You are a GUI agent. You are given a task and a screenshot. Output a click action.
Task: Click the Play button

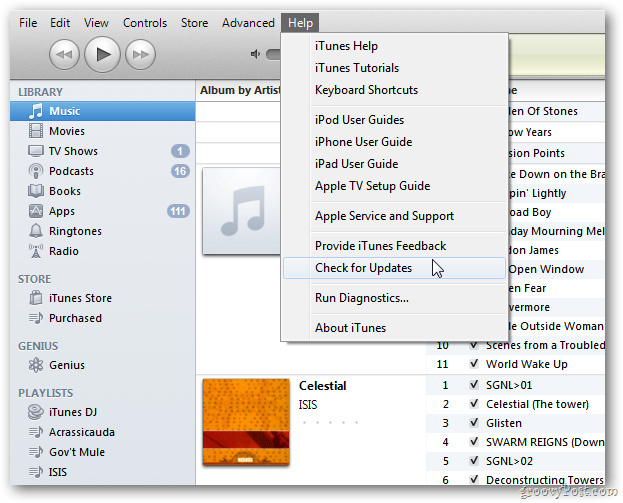point(102,54)
